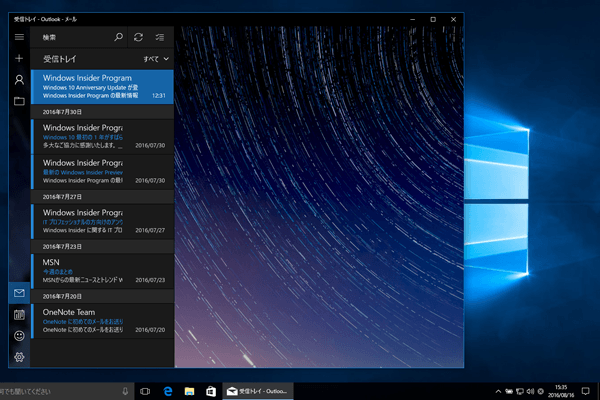Open the mail with subject Windows 10 最初の 1 年
The image size is (600, 400).
click(x=103, y=136)
